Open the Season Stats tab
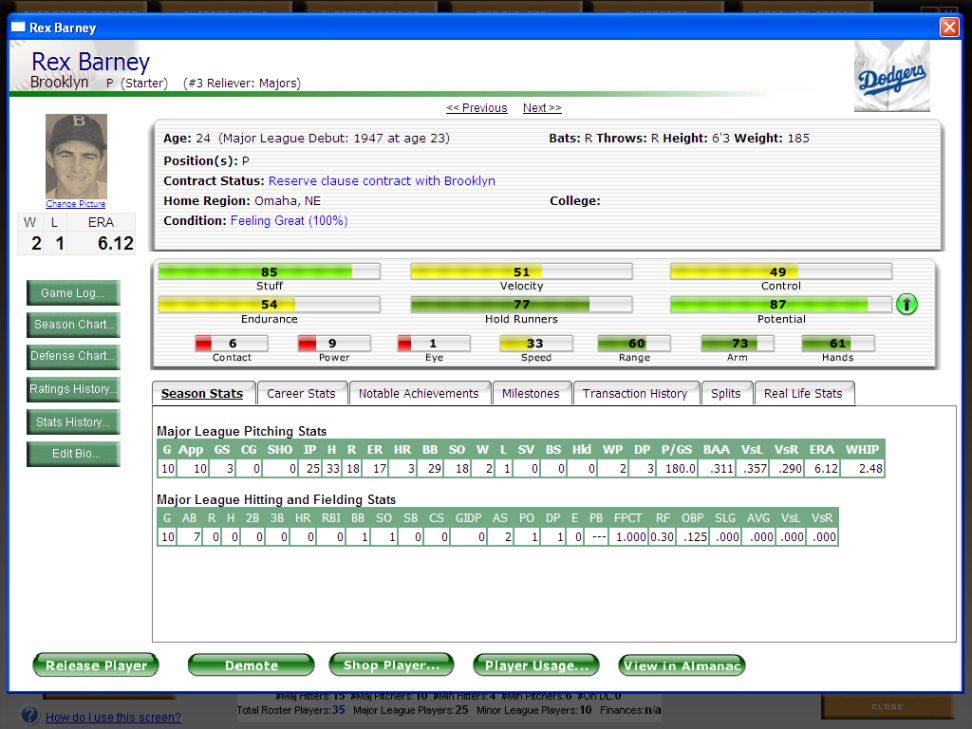 pos(202,394)
